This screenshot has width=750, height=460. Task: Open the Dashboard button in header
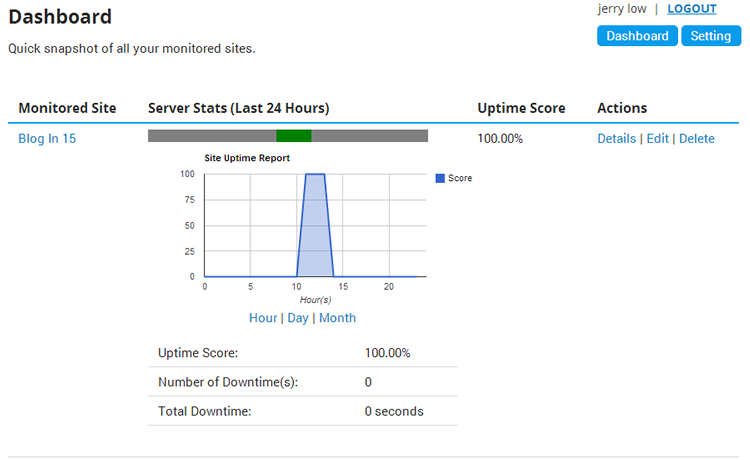point(637,36)
